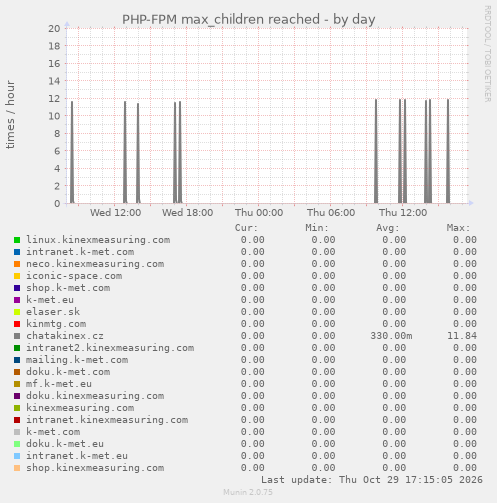The image size is (497, 503).
Task: Select the doku.kinexmeasuring.com legend label
Action: pos(95,396)
